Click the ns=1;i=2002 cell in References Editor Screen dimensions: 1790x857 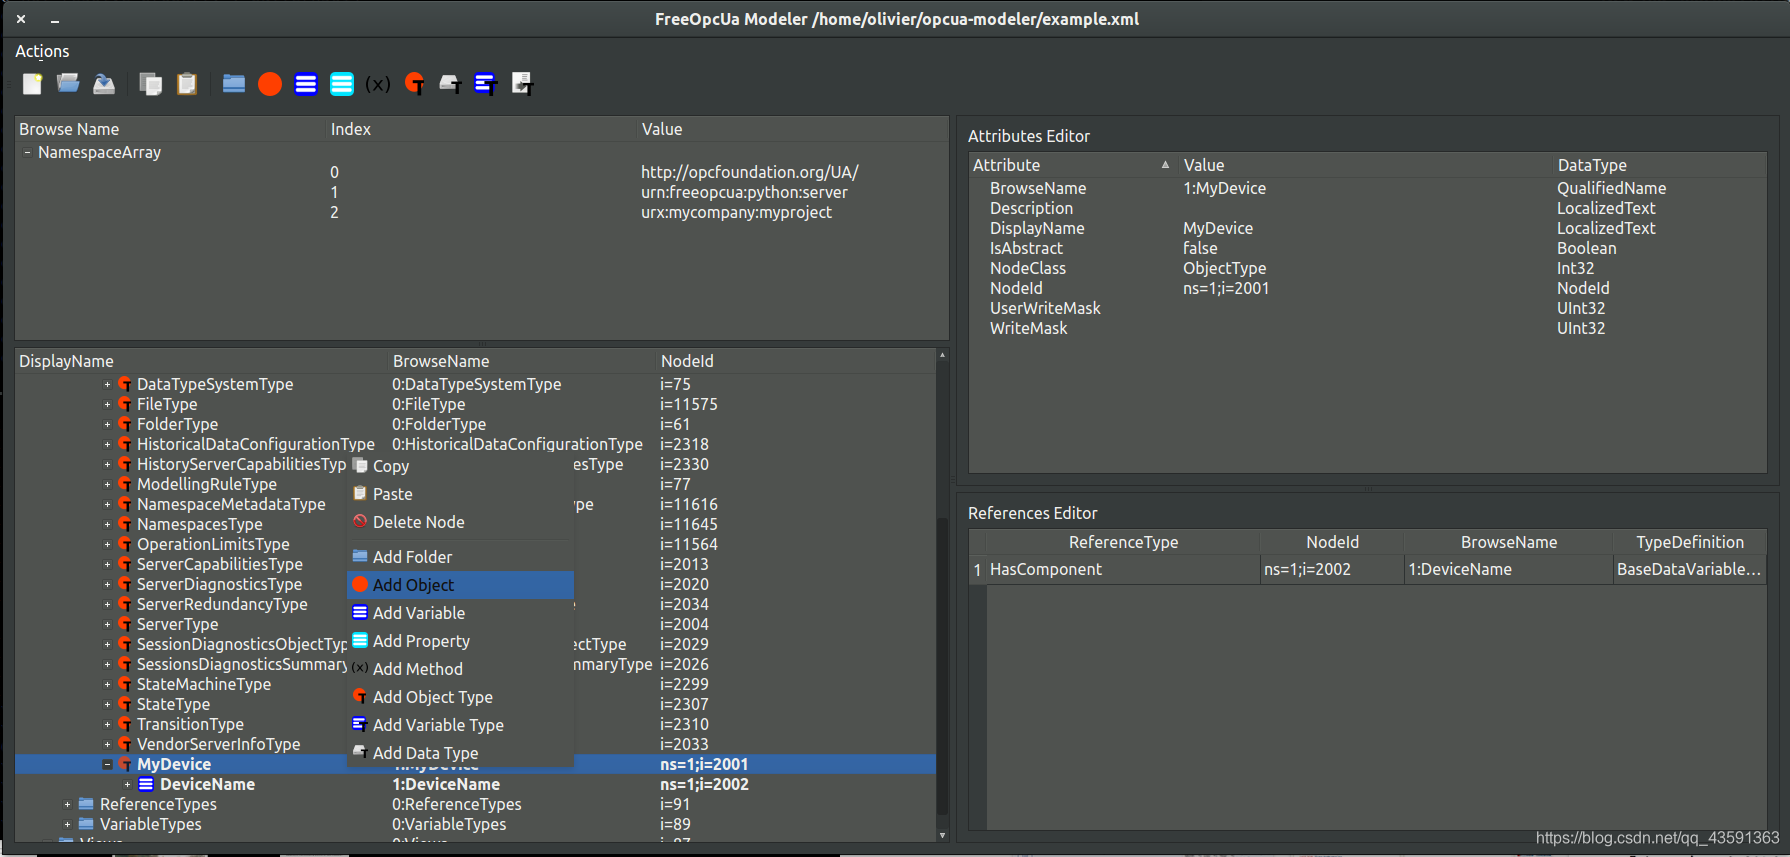pyautogui.click(x=1331, y=569)
